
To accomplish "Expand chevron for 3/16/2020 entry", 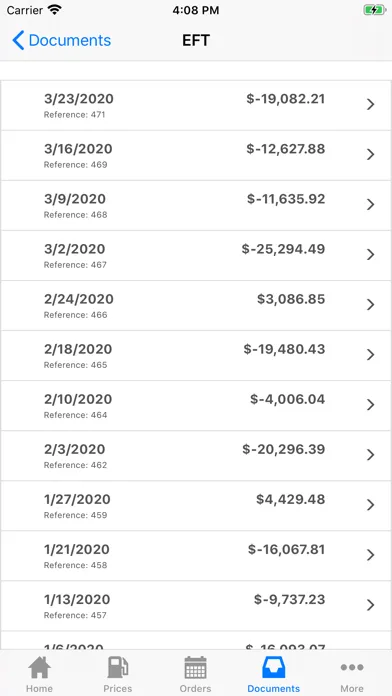I will [370, 154].
